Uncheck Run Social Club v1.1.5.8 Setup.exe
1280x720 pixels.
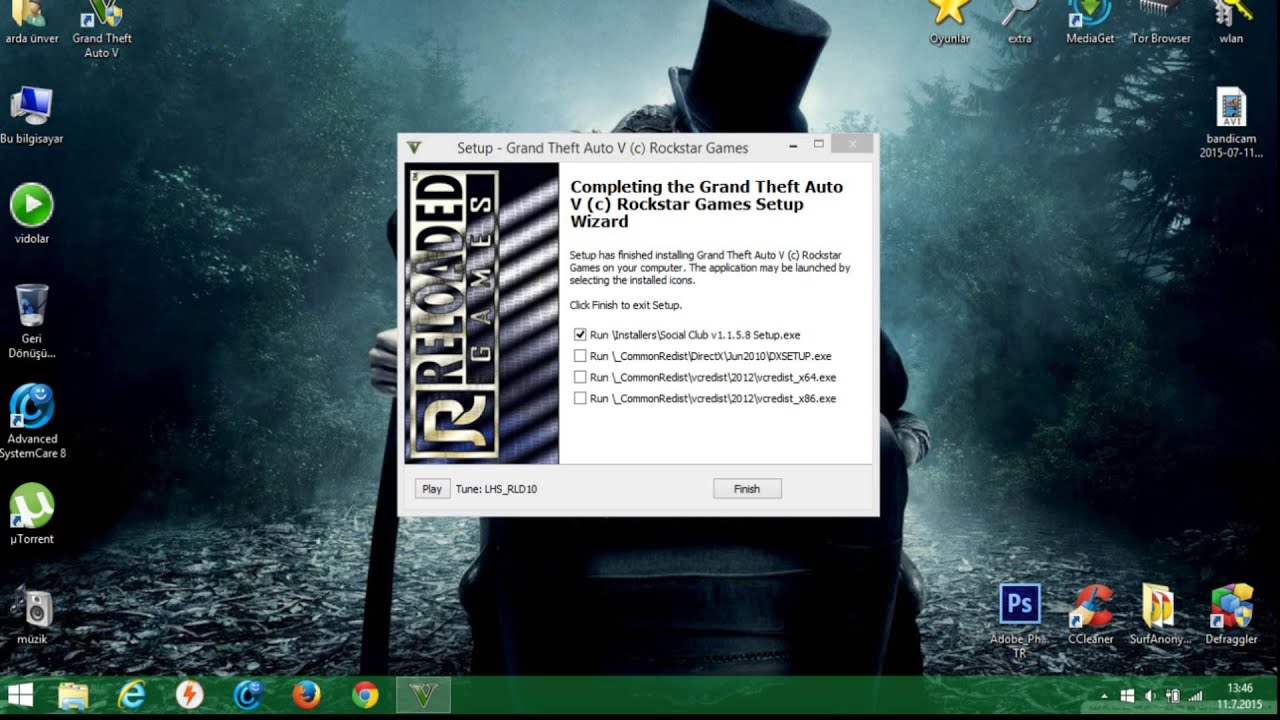coord(580,335)
